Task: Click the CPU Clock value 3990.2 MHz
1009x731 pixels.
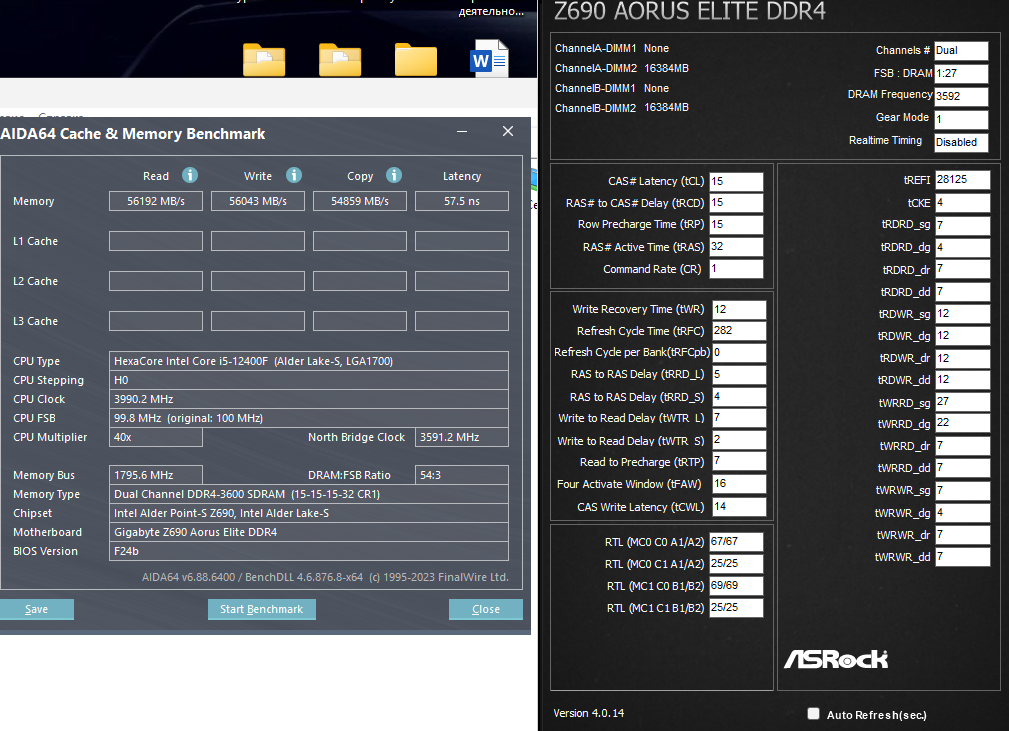Action: (x=309, y=399)
